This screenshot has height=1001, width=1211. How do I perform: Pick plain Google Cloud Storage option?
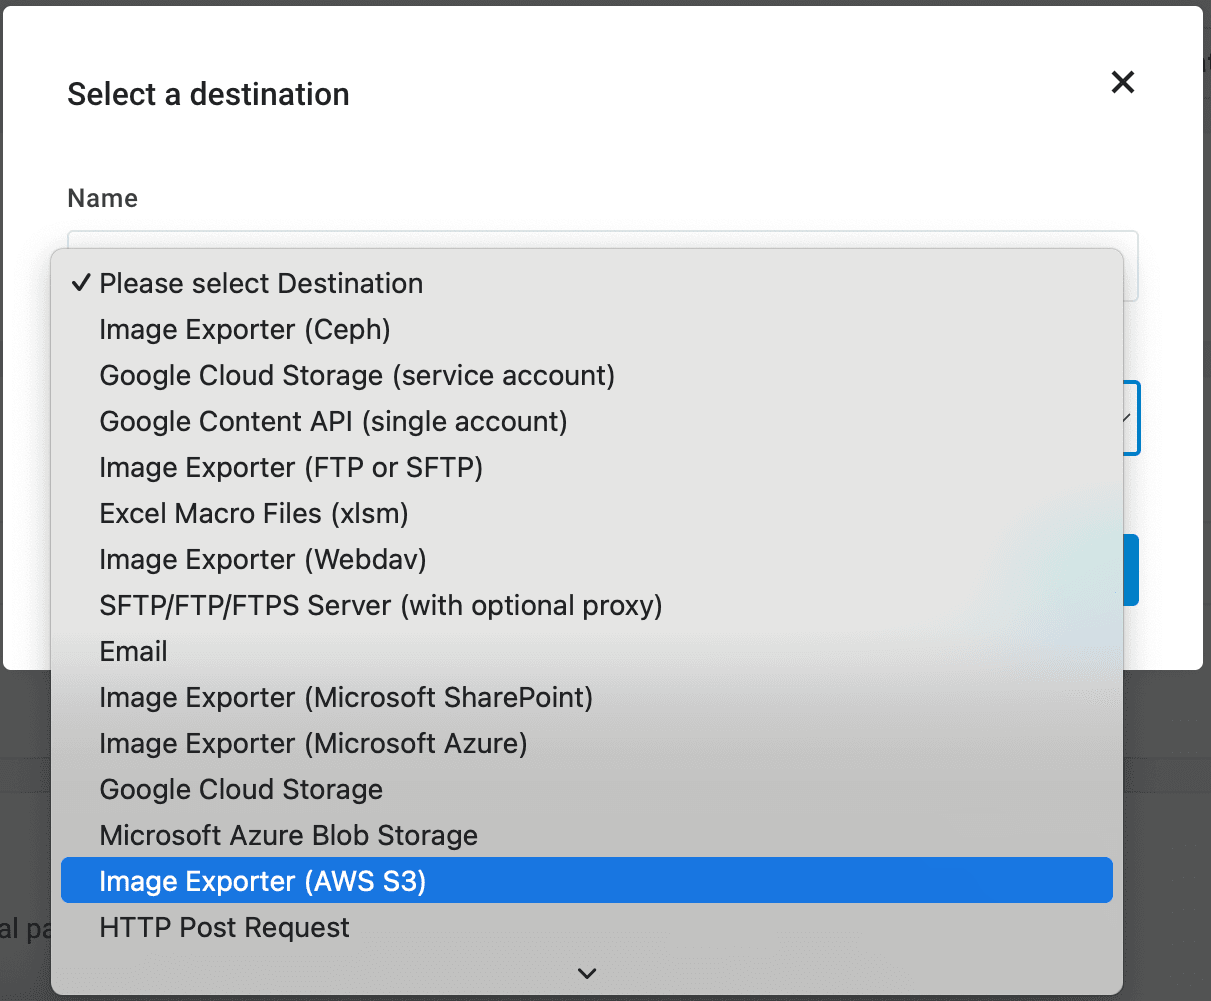pyautogui.click(x=241, y=790)
